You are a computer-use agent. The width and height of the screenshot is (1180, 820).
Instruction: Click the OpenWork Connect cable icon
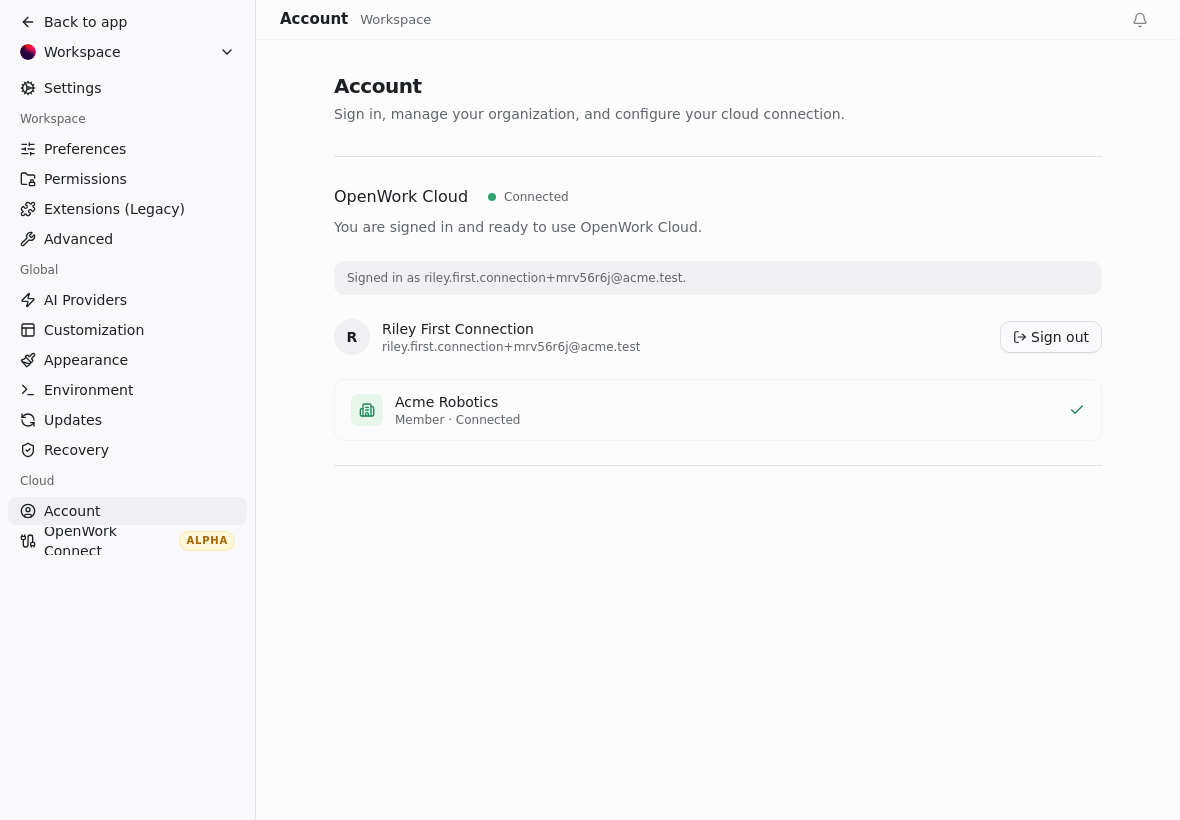tap(28, 541)
